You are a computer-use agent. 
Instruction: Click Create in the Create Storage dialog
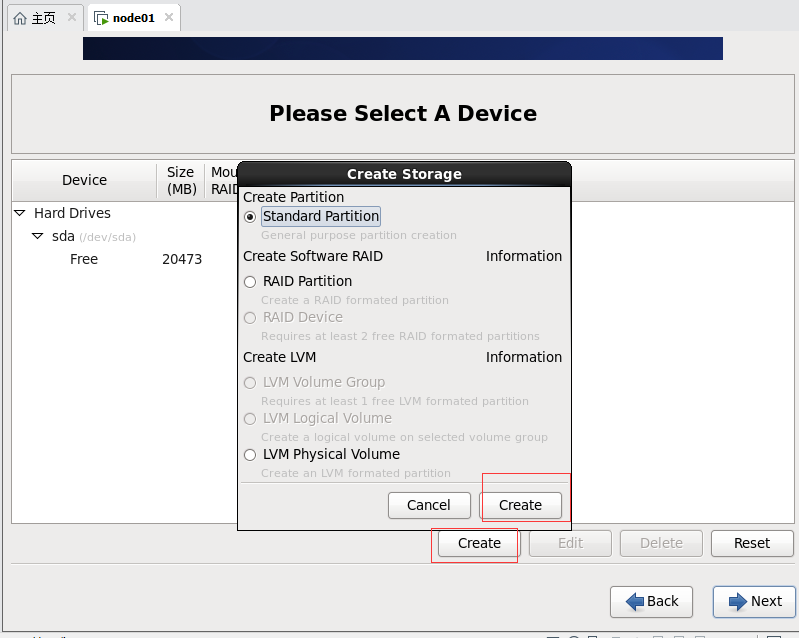pos(520,505)
